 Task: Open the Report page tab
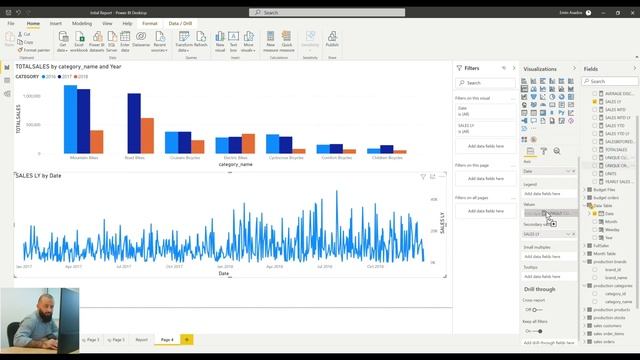tap(142, 340)
